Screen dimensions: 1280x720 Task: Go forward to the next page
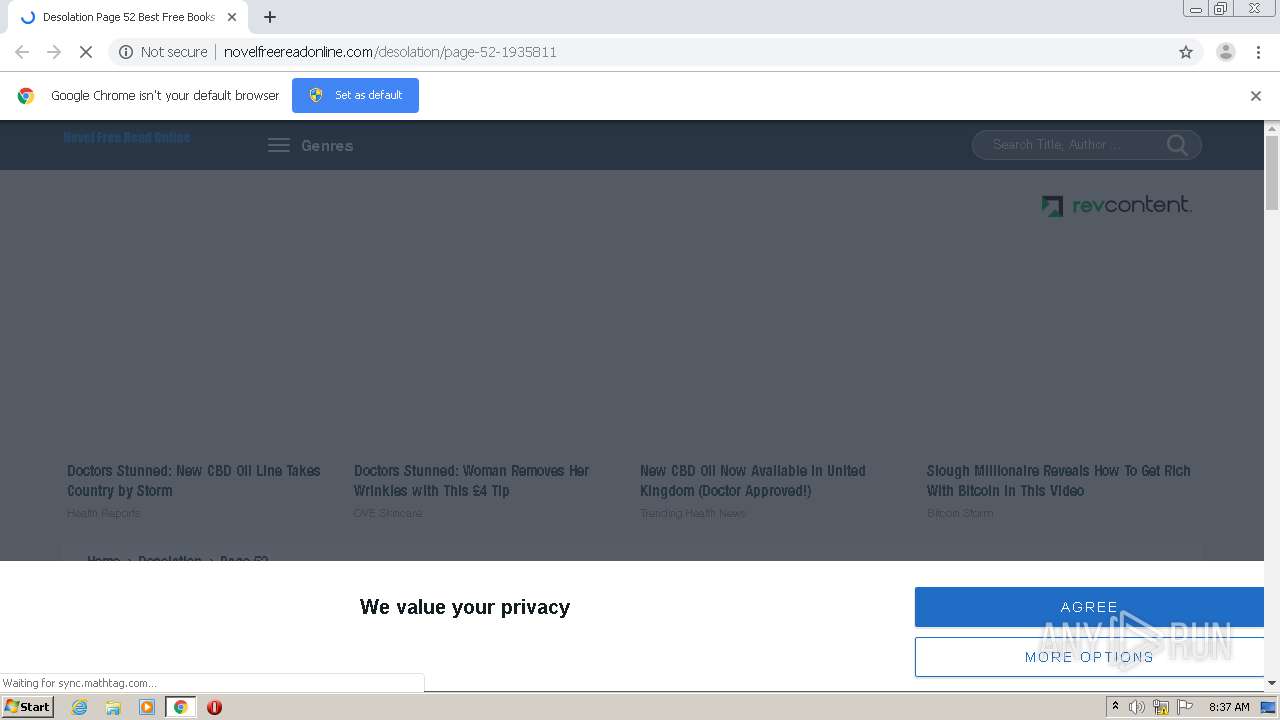click(54, 52)
